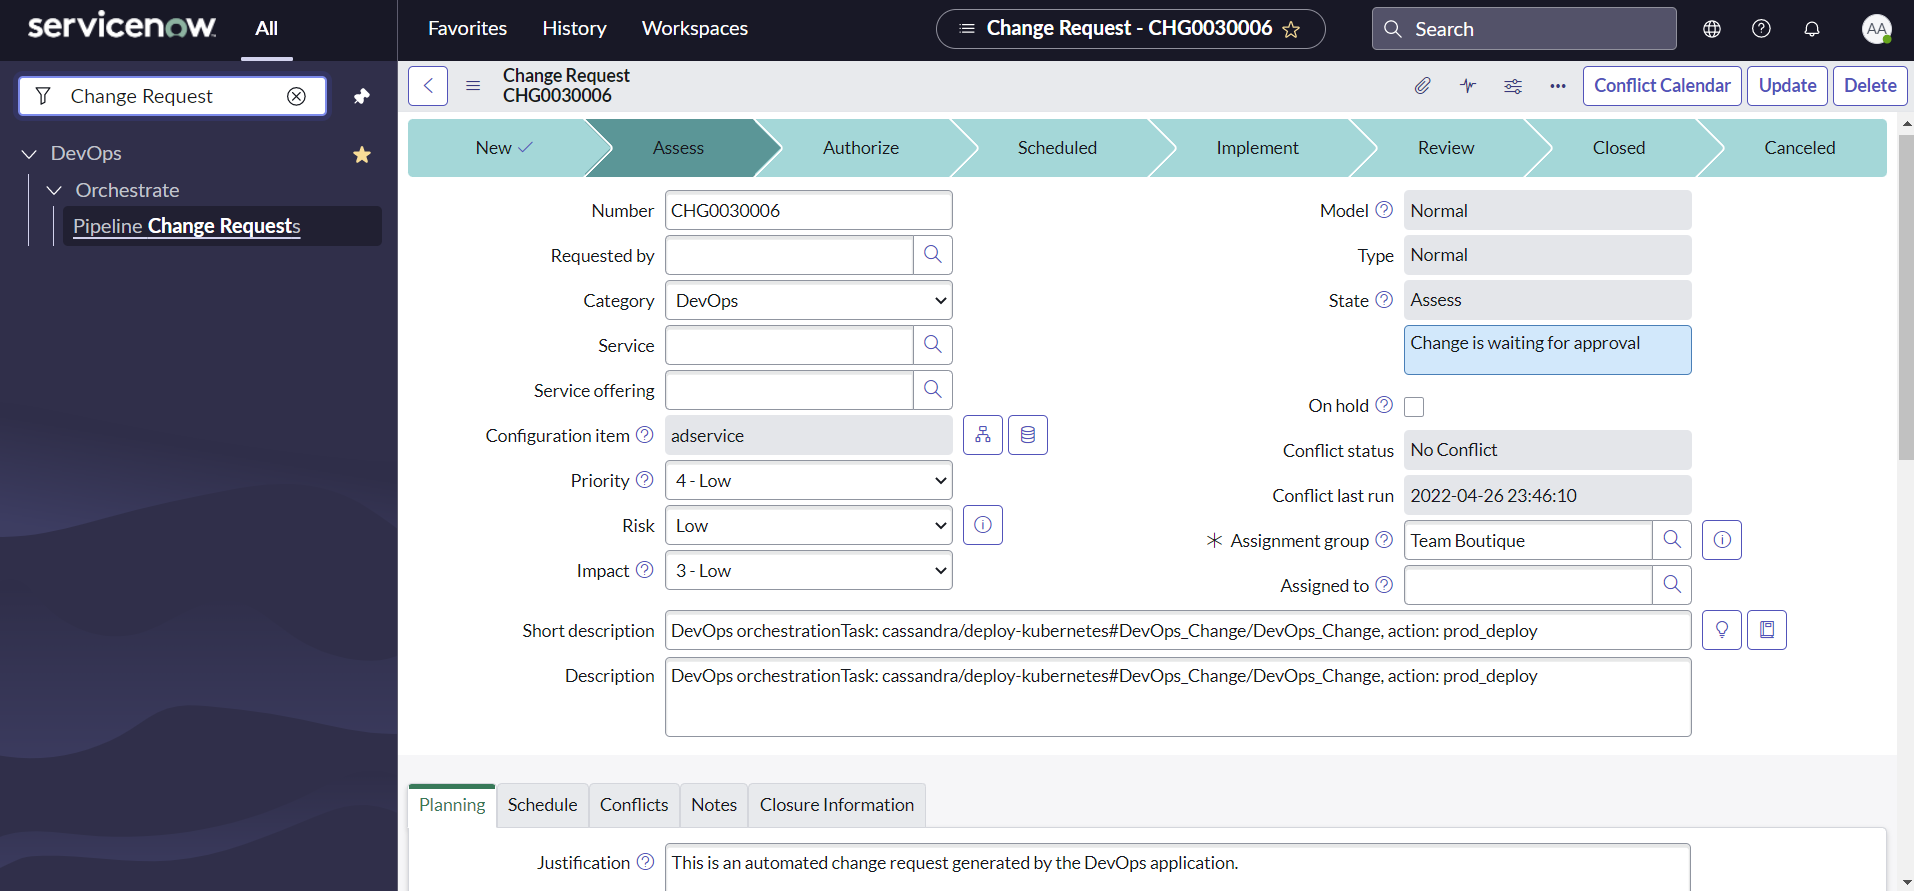Open notifications bell
Image resolution: width=1914 pixels, height=891 pixels.
(x=1812, y=29)
